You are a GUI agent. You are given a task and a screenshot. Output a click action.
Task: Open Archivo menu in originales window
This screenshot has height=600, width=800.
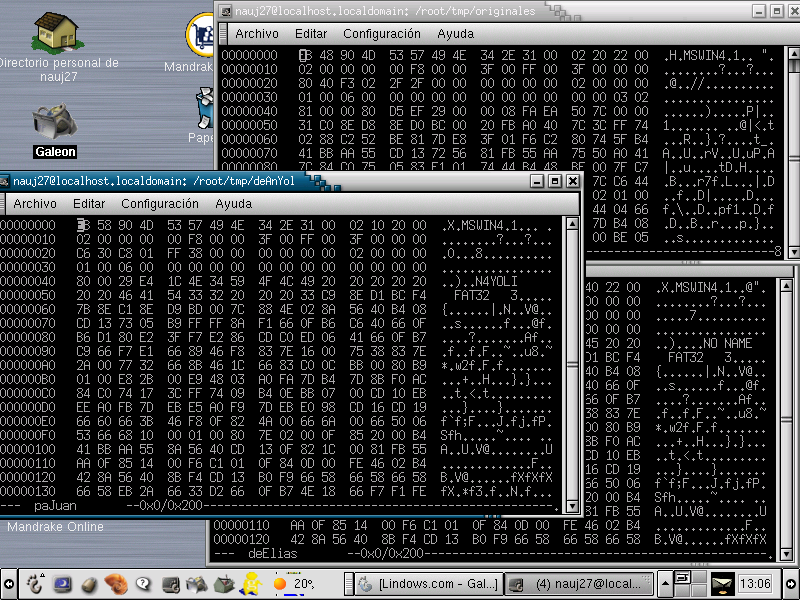click(257, 34)
